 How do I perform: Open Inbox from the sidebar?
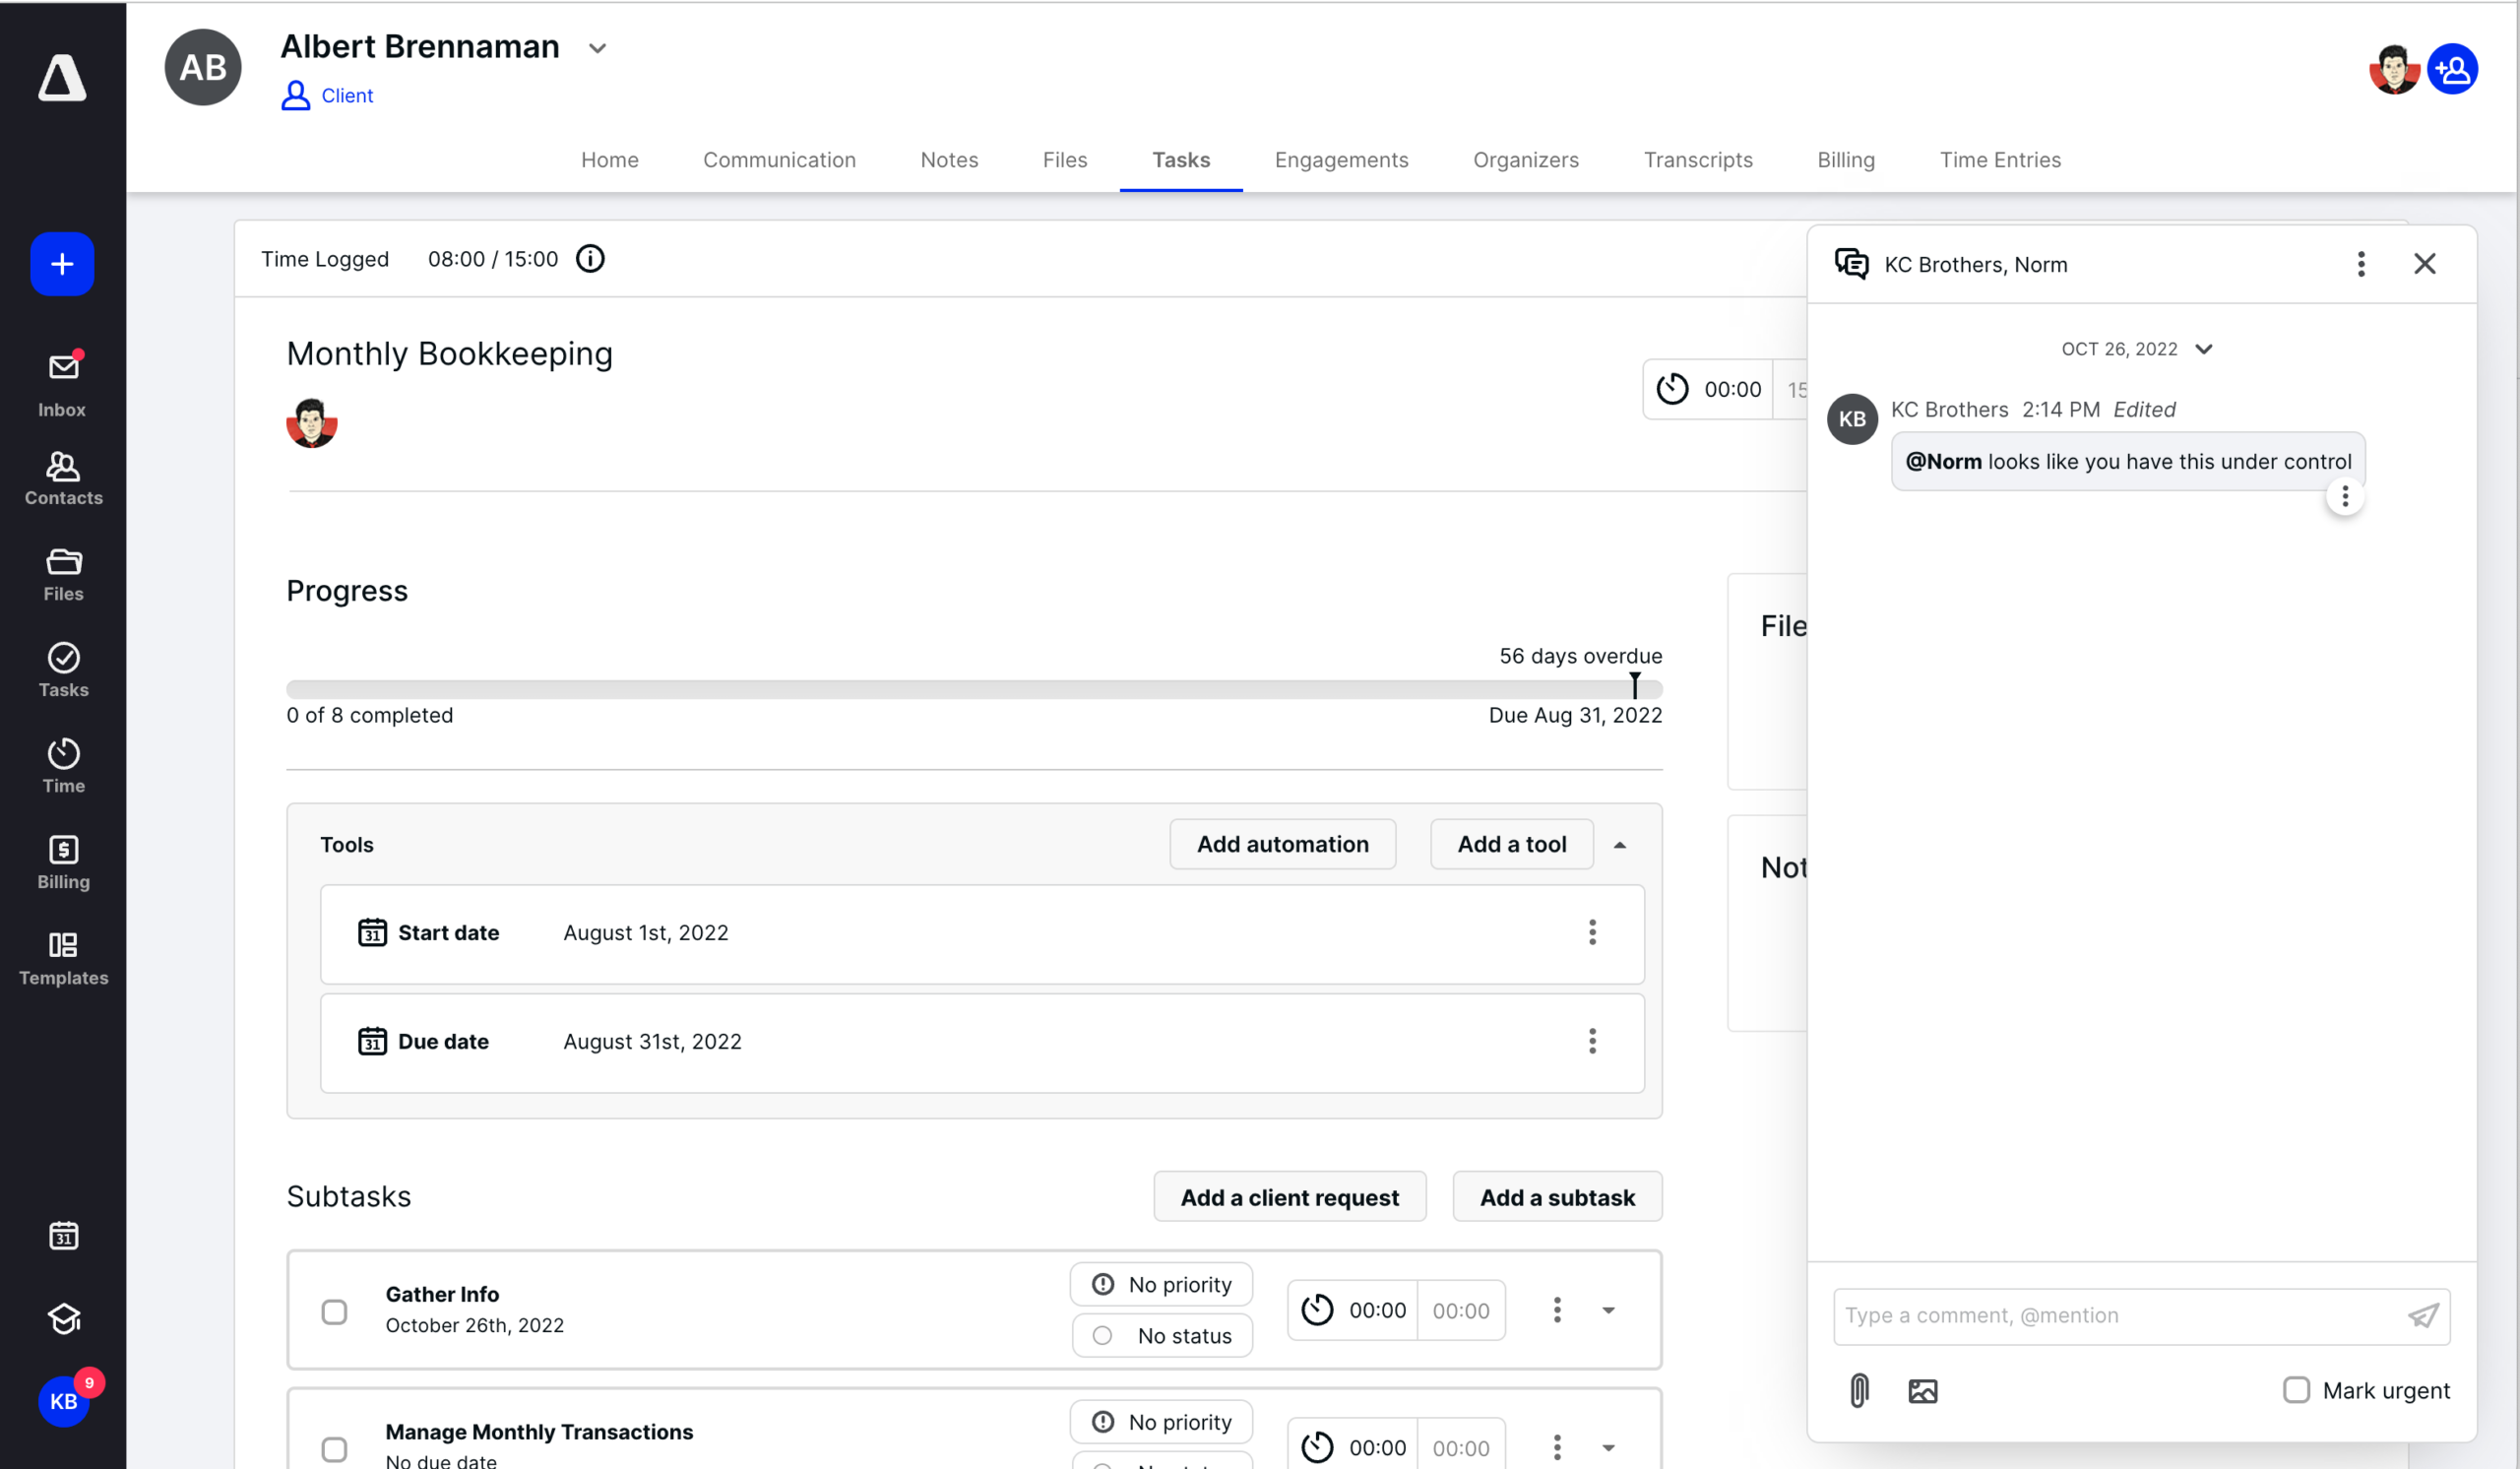[x=62, y=384]
